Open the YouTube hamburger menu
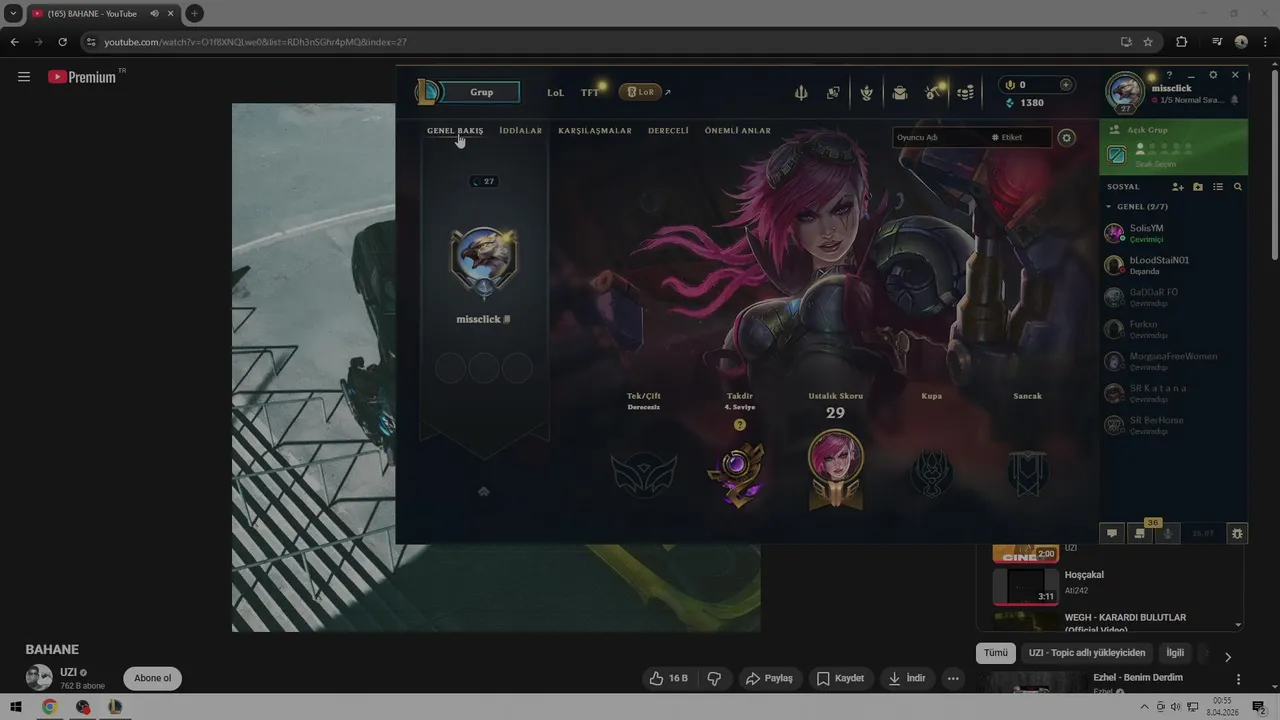This screenshot has height=720, width=1280. click(24, 76)
